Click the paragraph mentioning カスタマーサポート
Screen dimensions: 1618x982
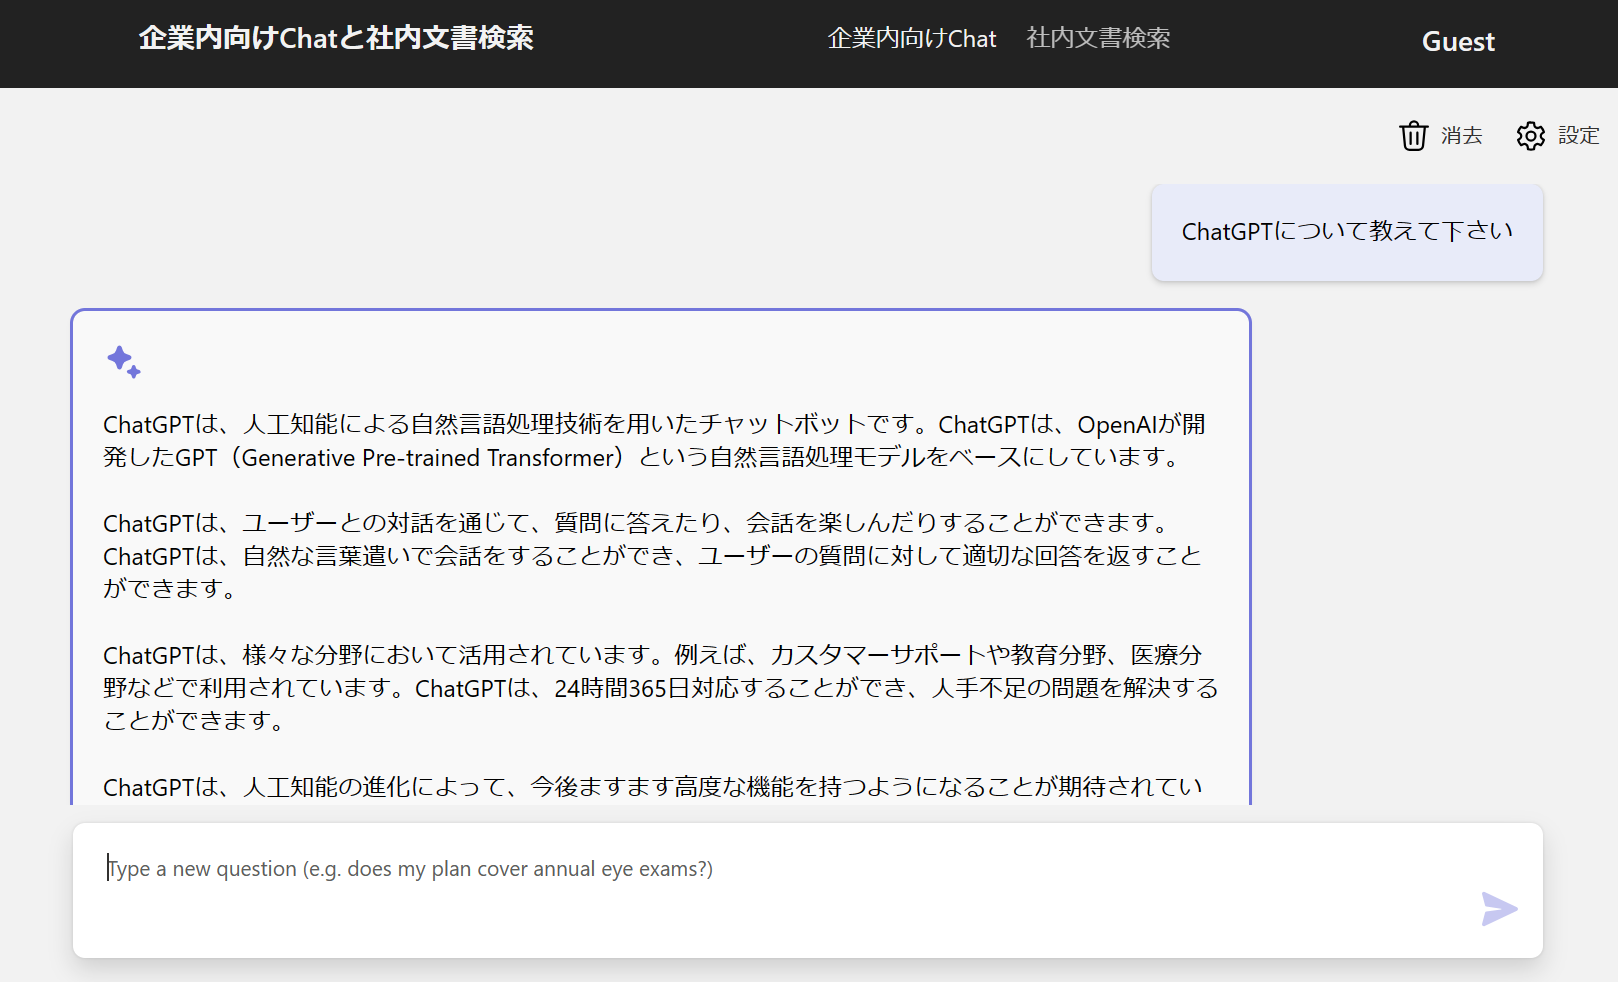pos(660,688)
